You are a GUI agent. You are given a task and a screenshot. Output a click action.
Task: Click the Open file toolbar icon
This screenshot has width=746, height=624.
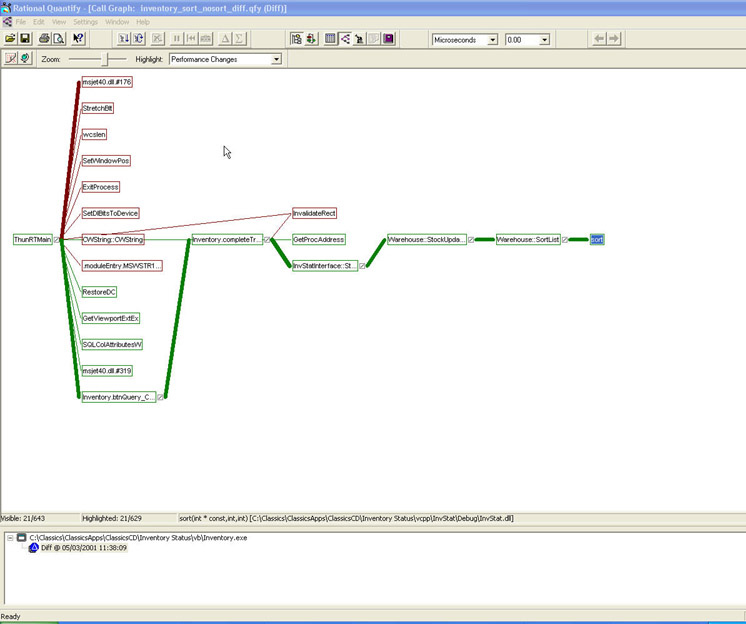click(x=10, y=39)
